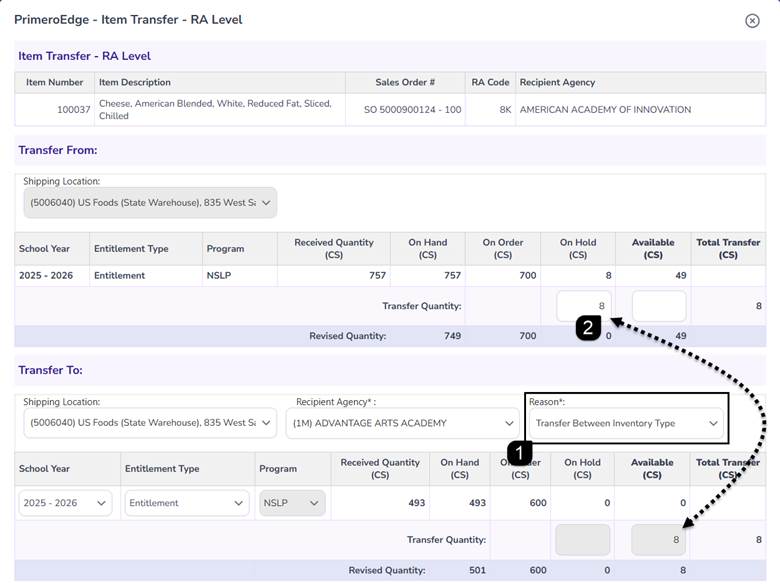This screenshot has height=584, width=780.
Task: Close the Item Transfer dialog
Action: (752, 20)
